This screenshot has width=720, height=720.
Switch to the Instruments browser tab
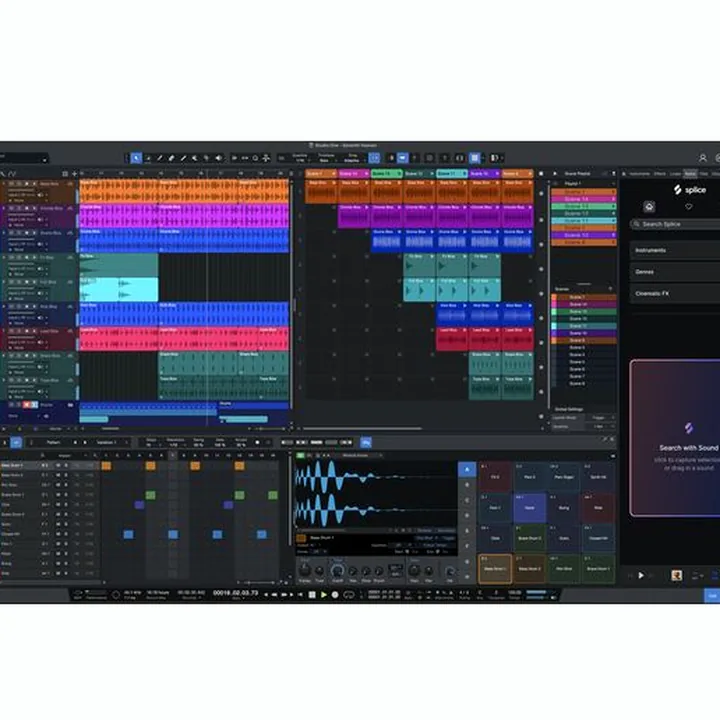[639, 174]
